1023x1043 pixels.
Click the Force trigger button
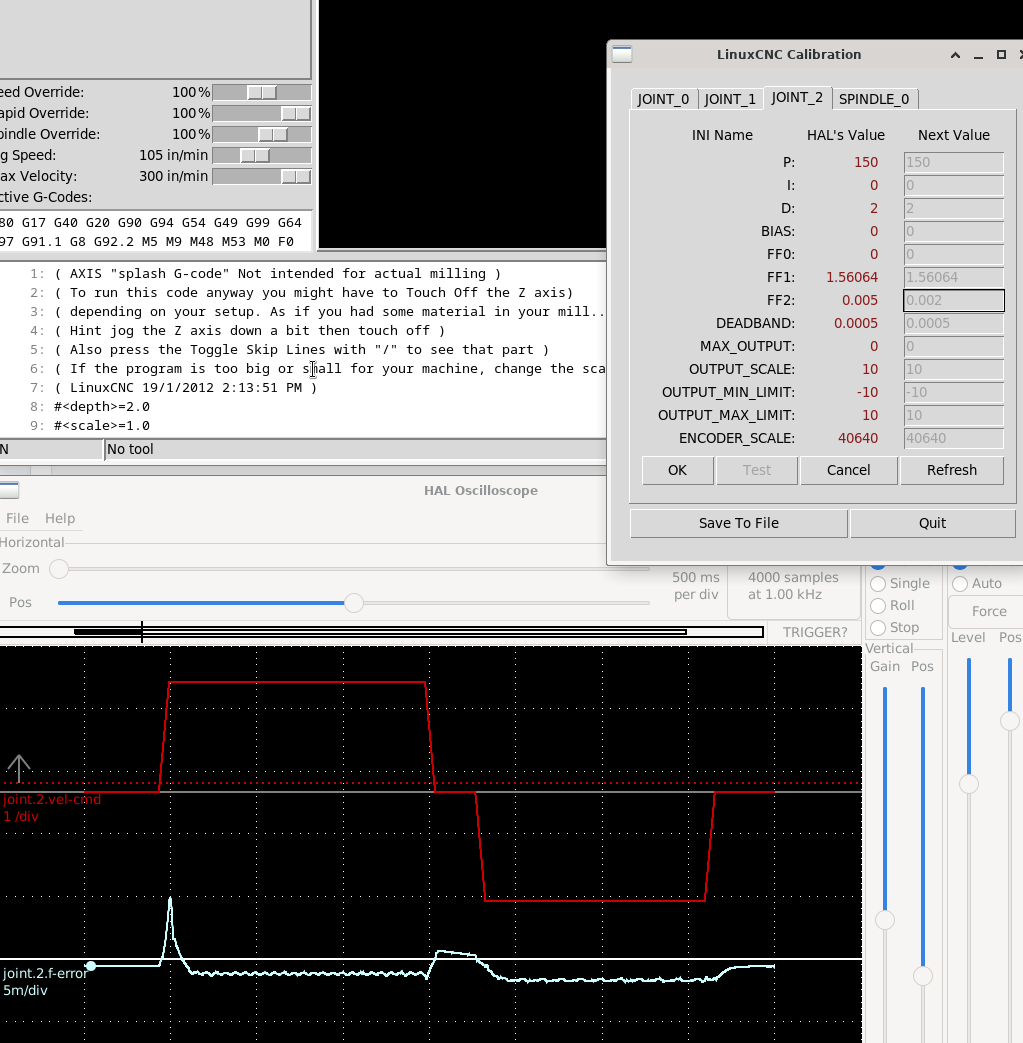(x=988, y=611)
